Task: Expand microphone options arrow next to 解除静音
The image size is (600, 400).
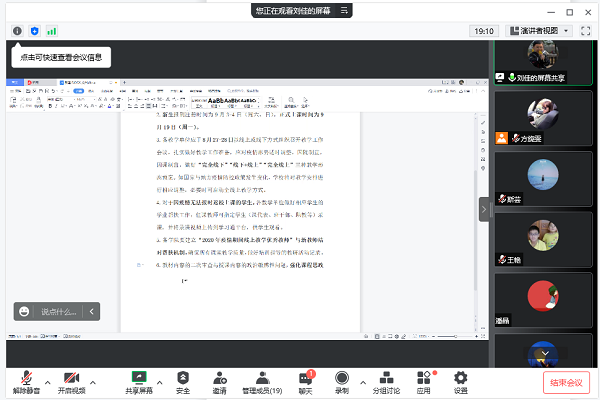Action: (x=47, y=382)
